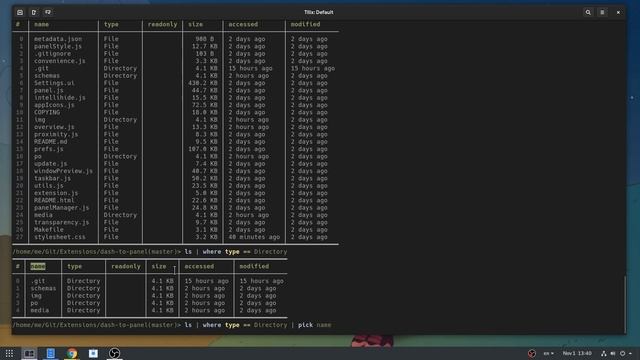640x360 pixels.
Task: Add a terminal to the right
Action: [x=34, y=12]
